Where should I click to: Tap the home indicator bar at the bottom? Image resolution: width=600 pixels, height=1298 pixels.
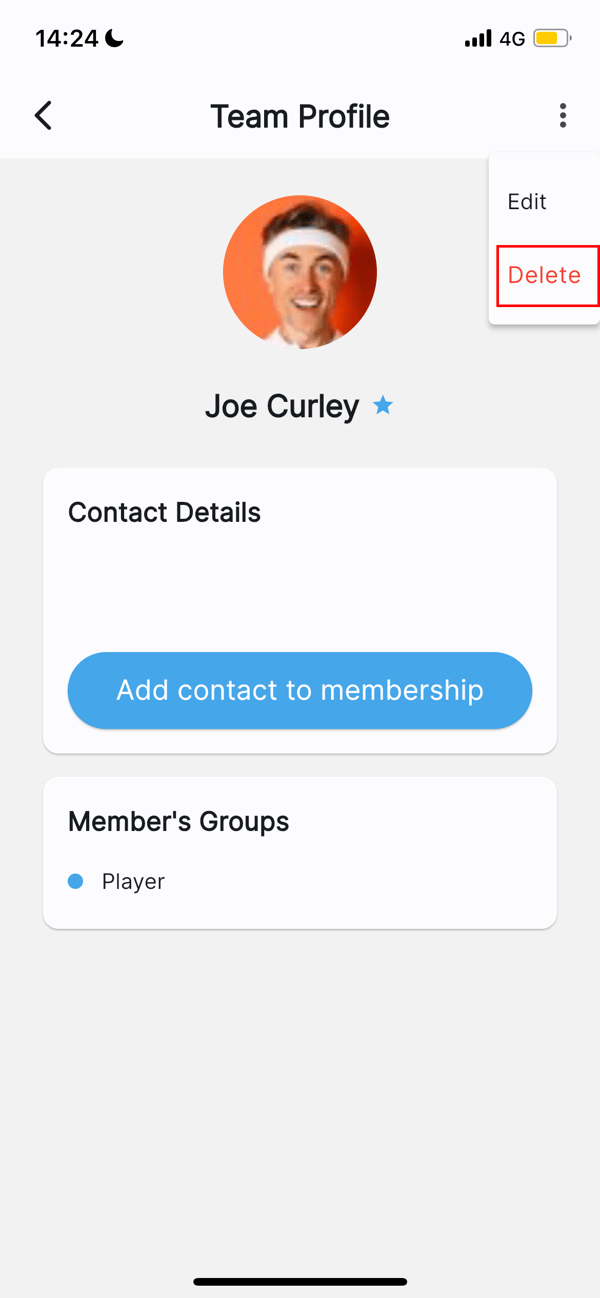tap(300, 1281)
